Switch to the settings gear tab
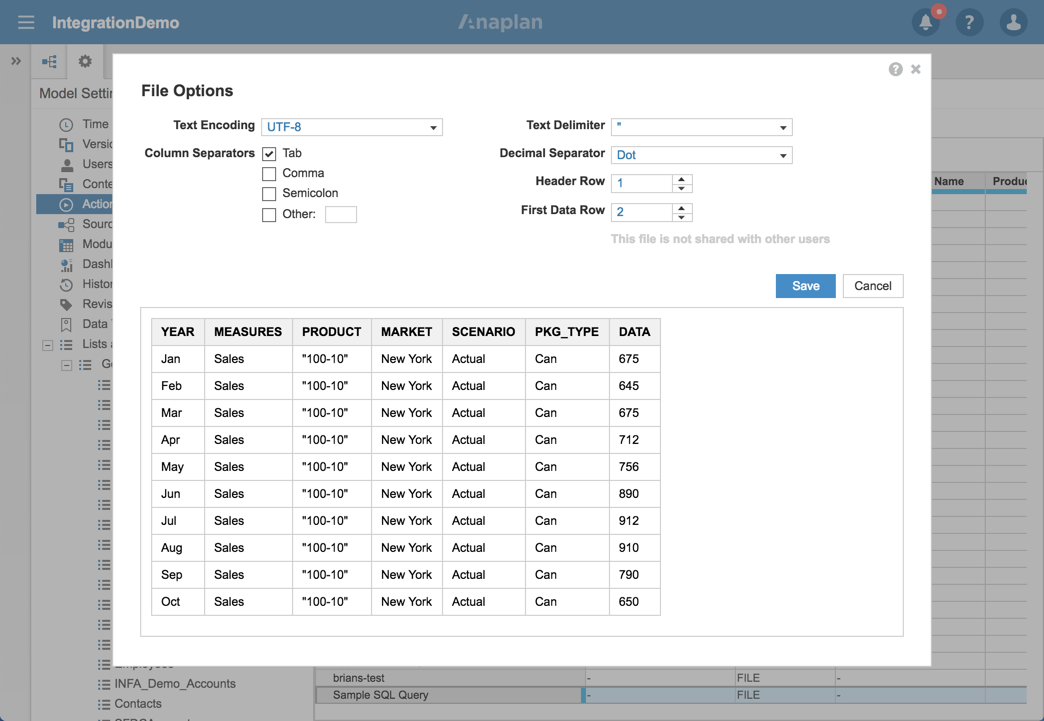This screenshot has height=721, width=1044. point(85,61)
